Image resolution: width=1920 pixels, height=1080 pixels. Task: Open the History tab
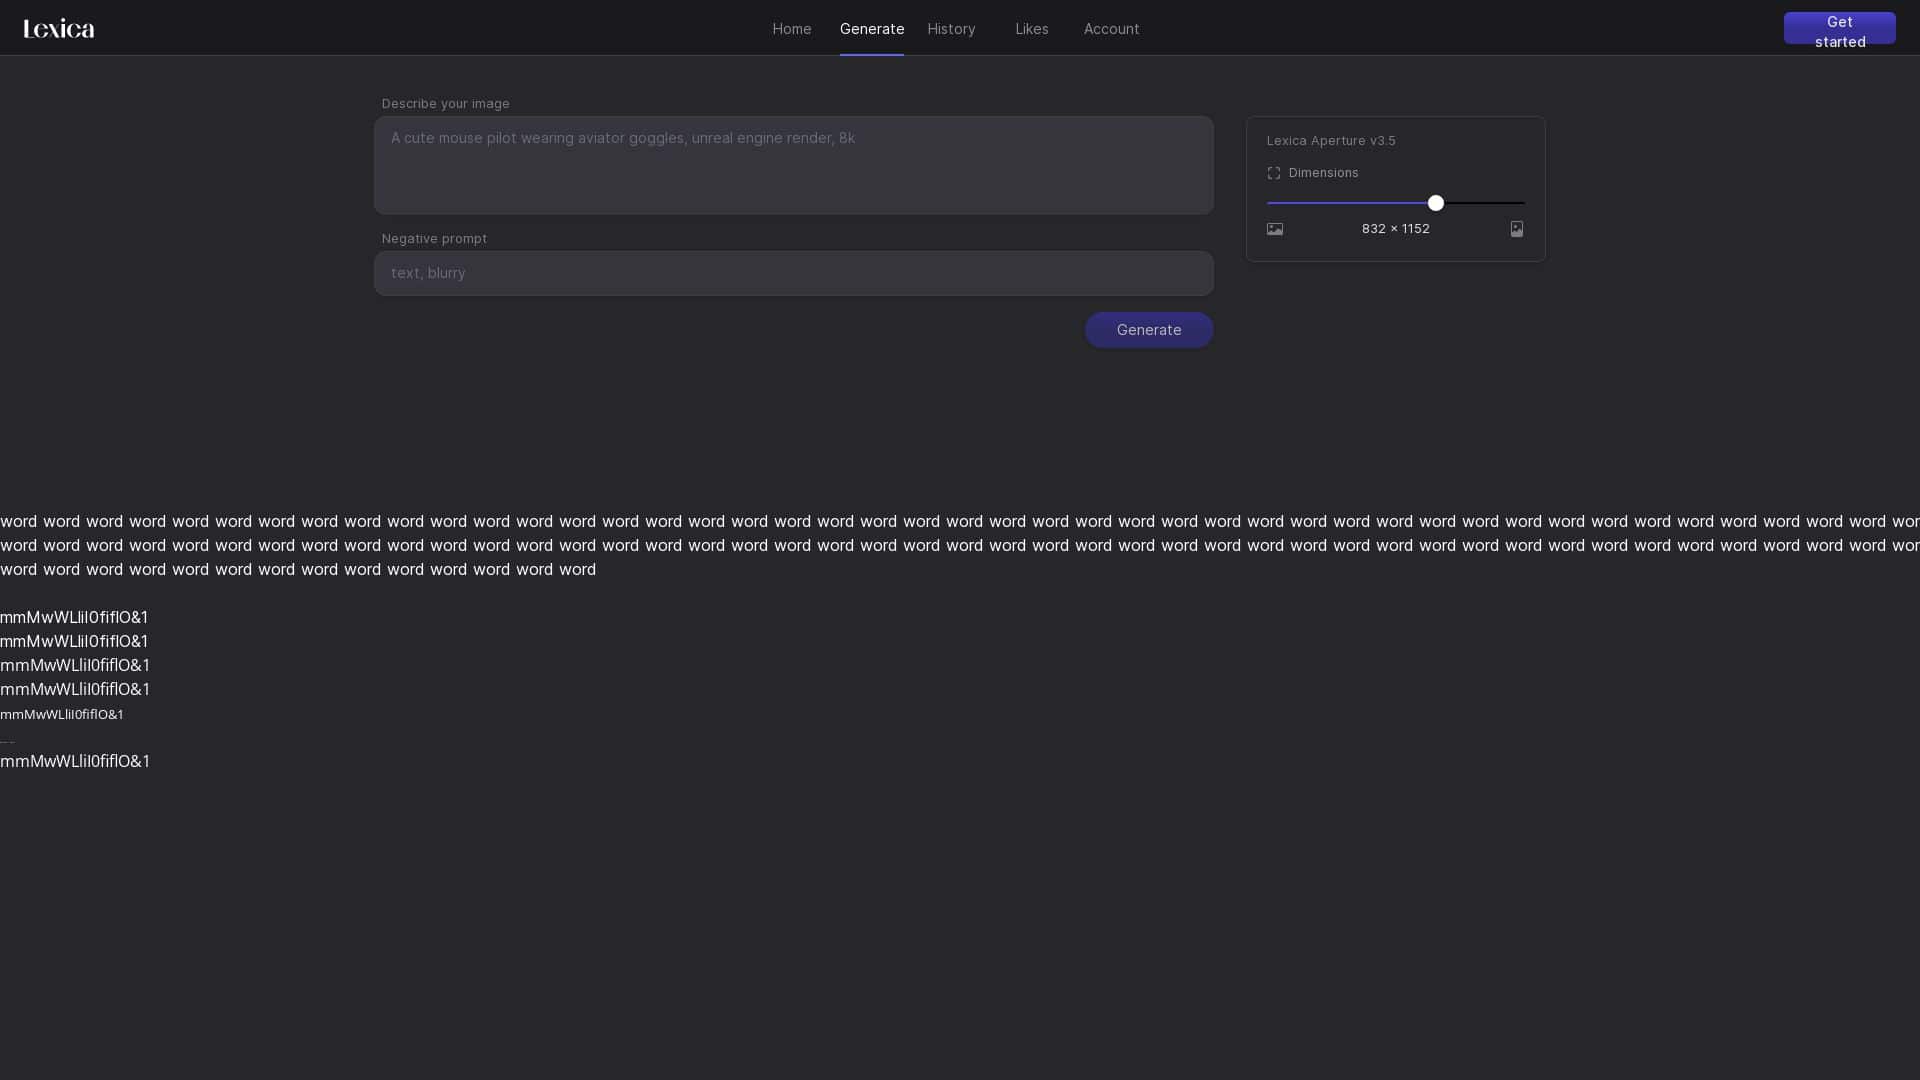[x=951, y=29]
